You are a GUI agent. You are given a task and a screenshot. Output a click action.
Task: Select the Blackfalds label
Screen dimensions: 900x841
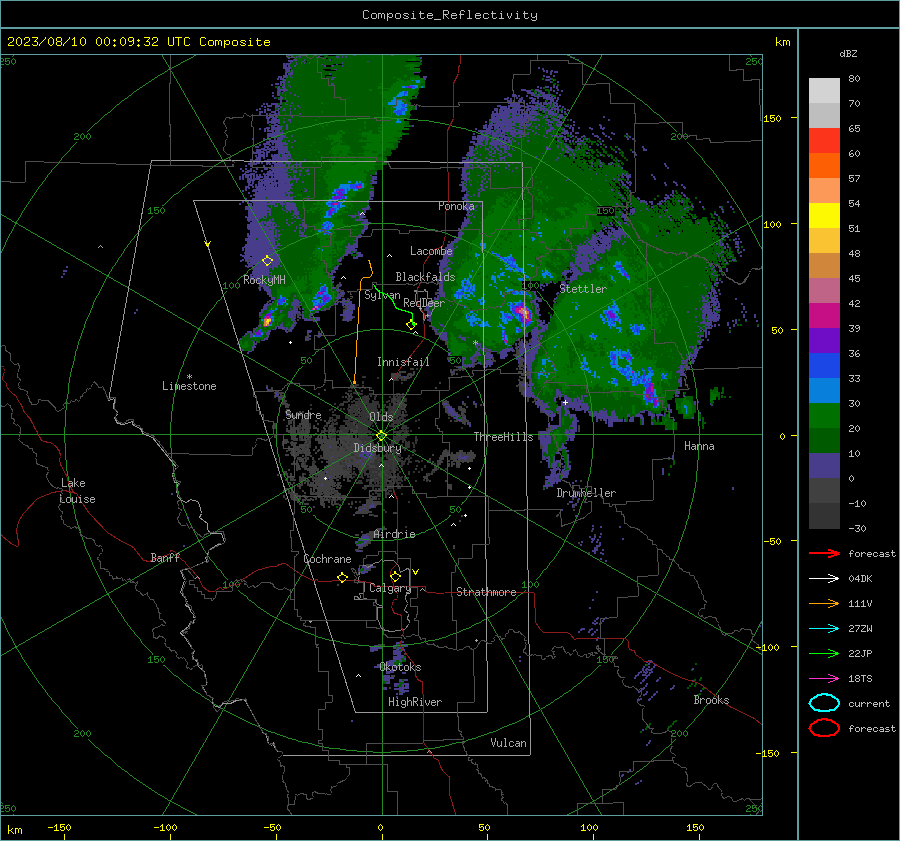coord(425,277)
